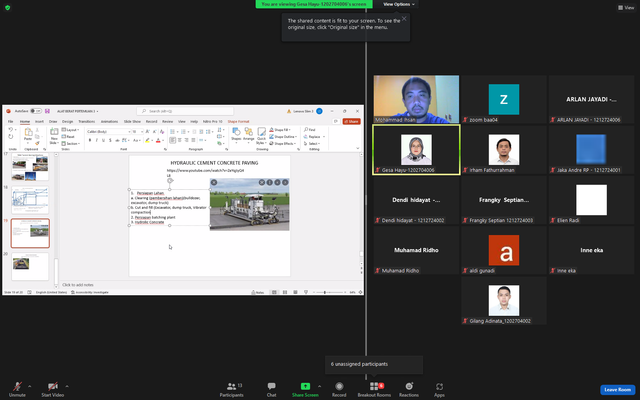Open View Options dropdown
Viewport: 640px width, 400px height.
398,4
